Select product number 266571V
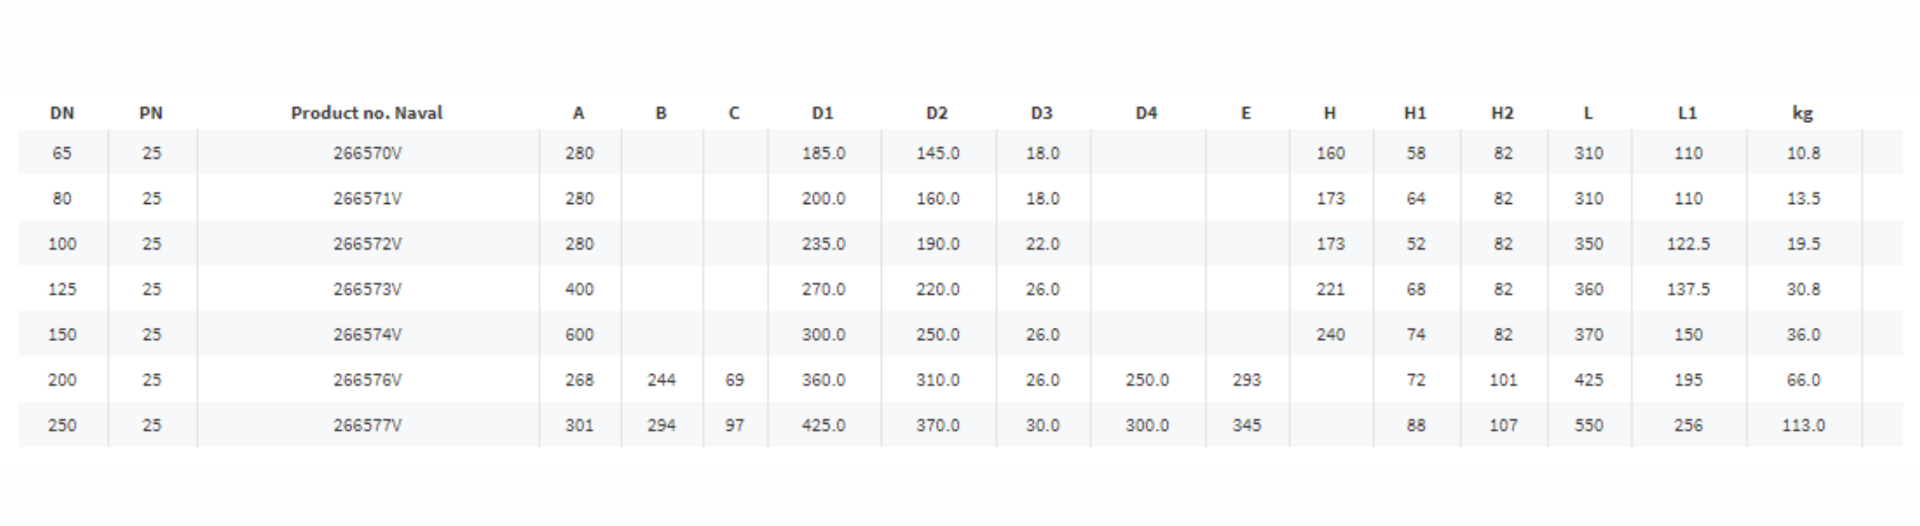Screen dimensions: 1920x526 tap(367, 198)
